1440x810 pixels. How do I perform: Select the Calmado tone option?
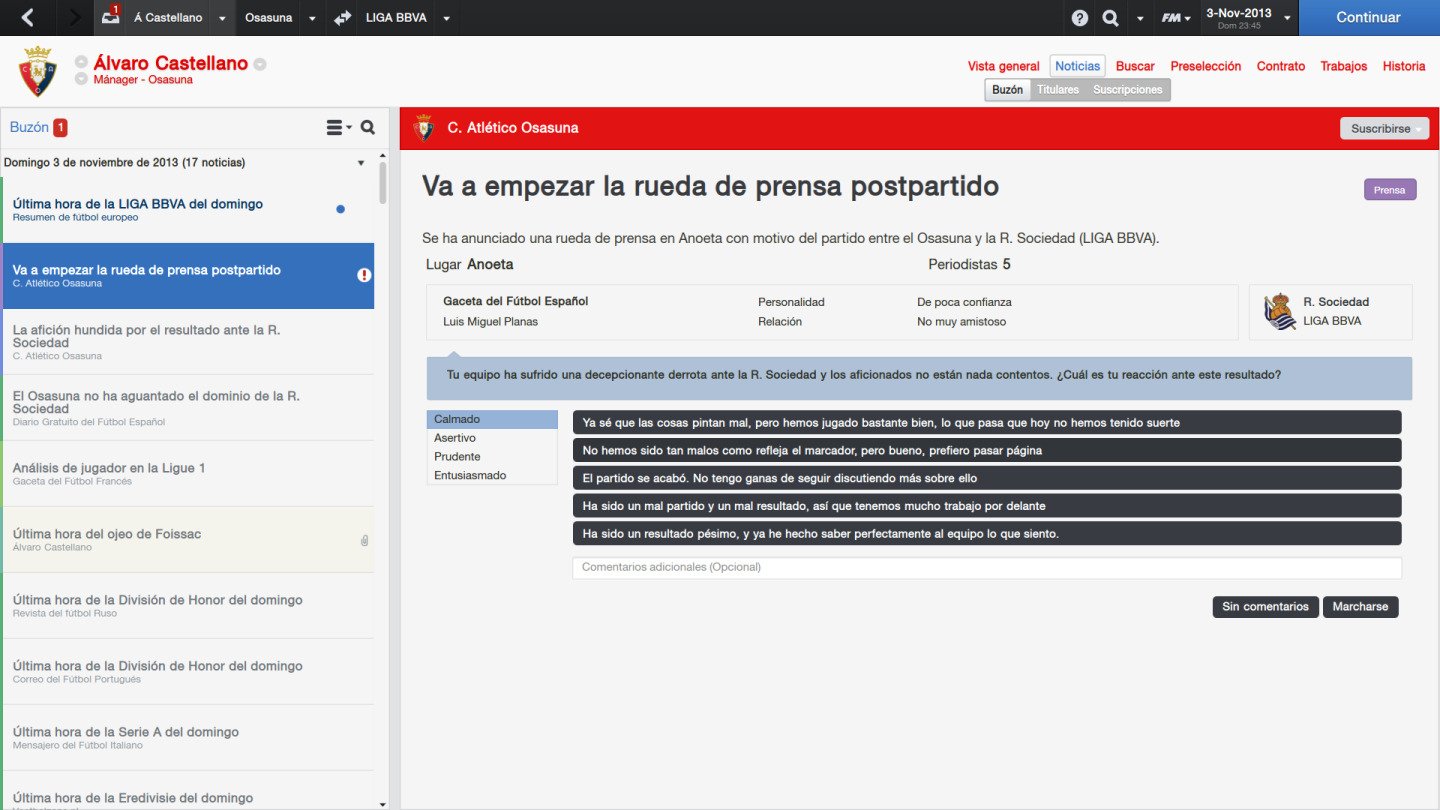(491, 420)
